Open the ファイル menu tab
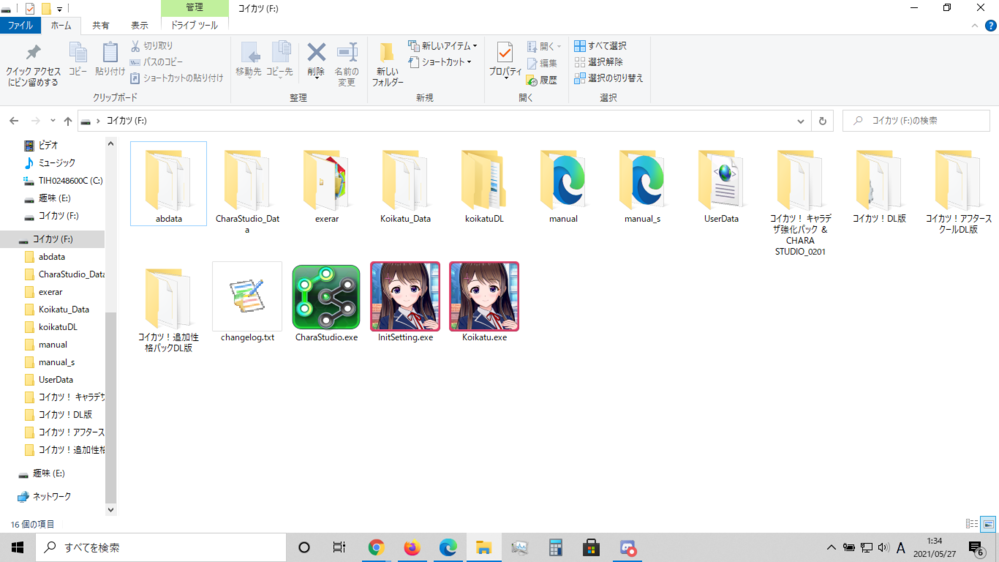Viewport: 999px width, 562px height. pyautogui.click(x=20, y=25)
